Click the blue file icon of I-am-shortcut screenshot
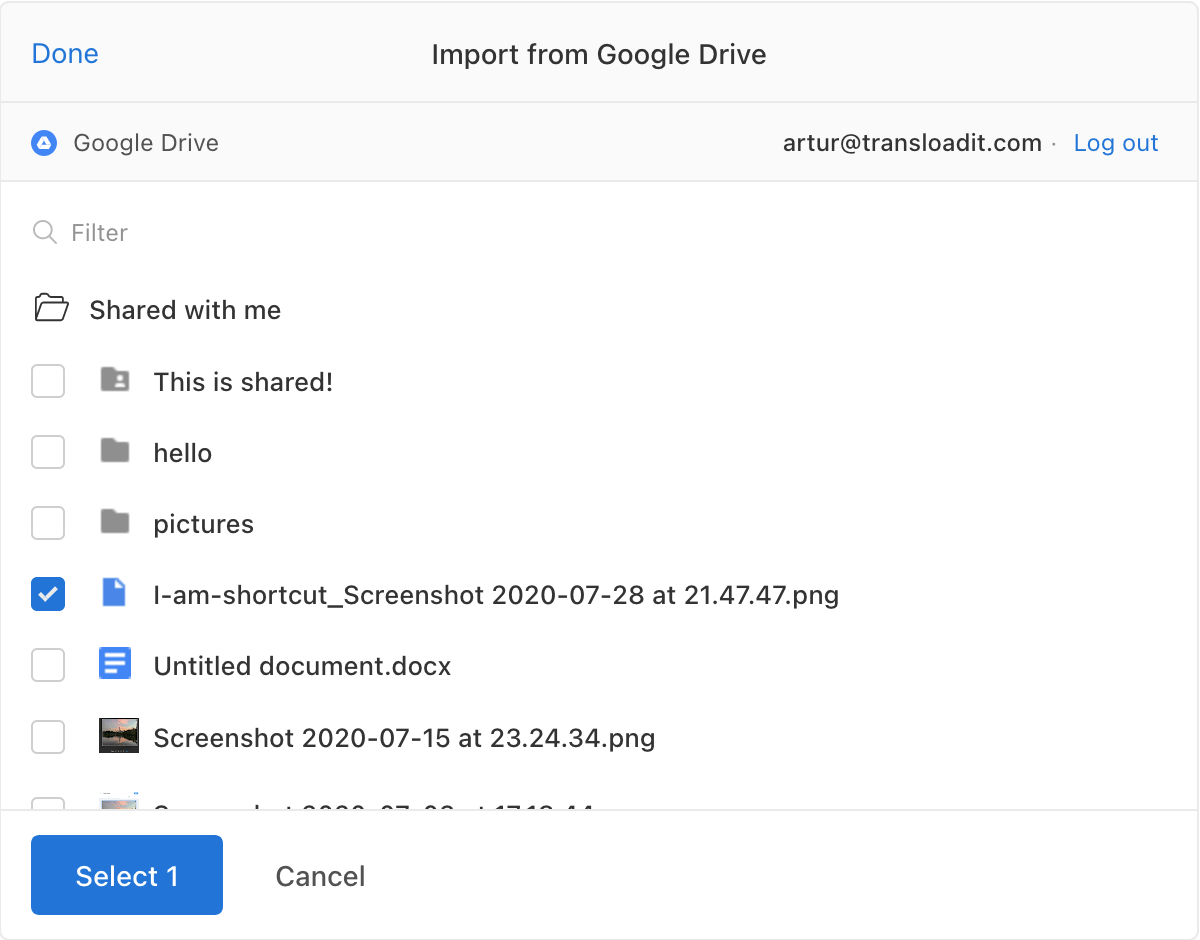The height and width of the screenshot is (940, 1200). pyautogui.click(x=115, y=593)
